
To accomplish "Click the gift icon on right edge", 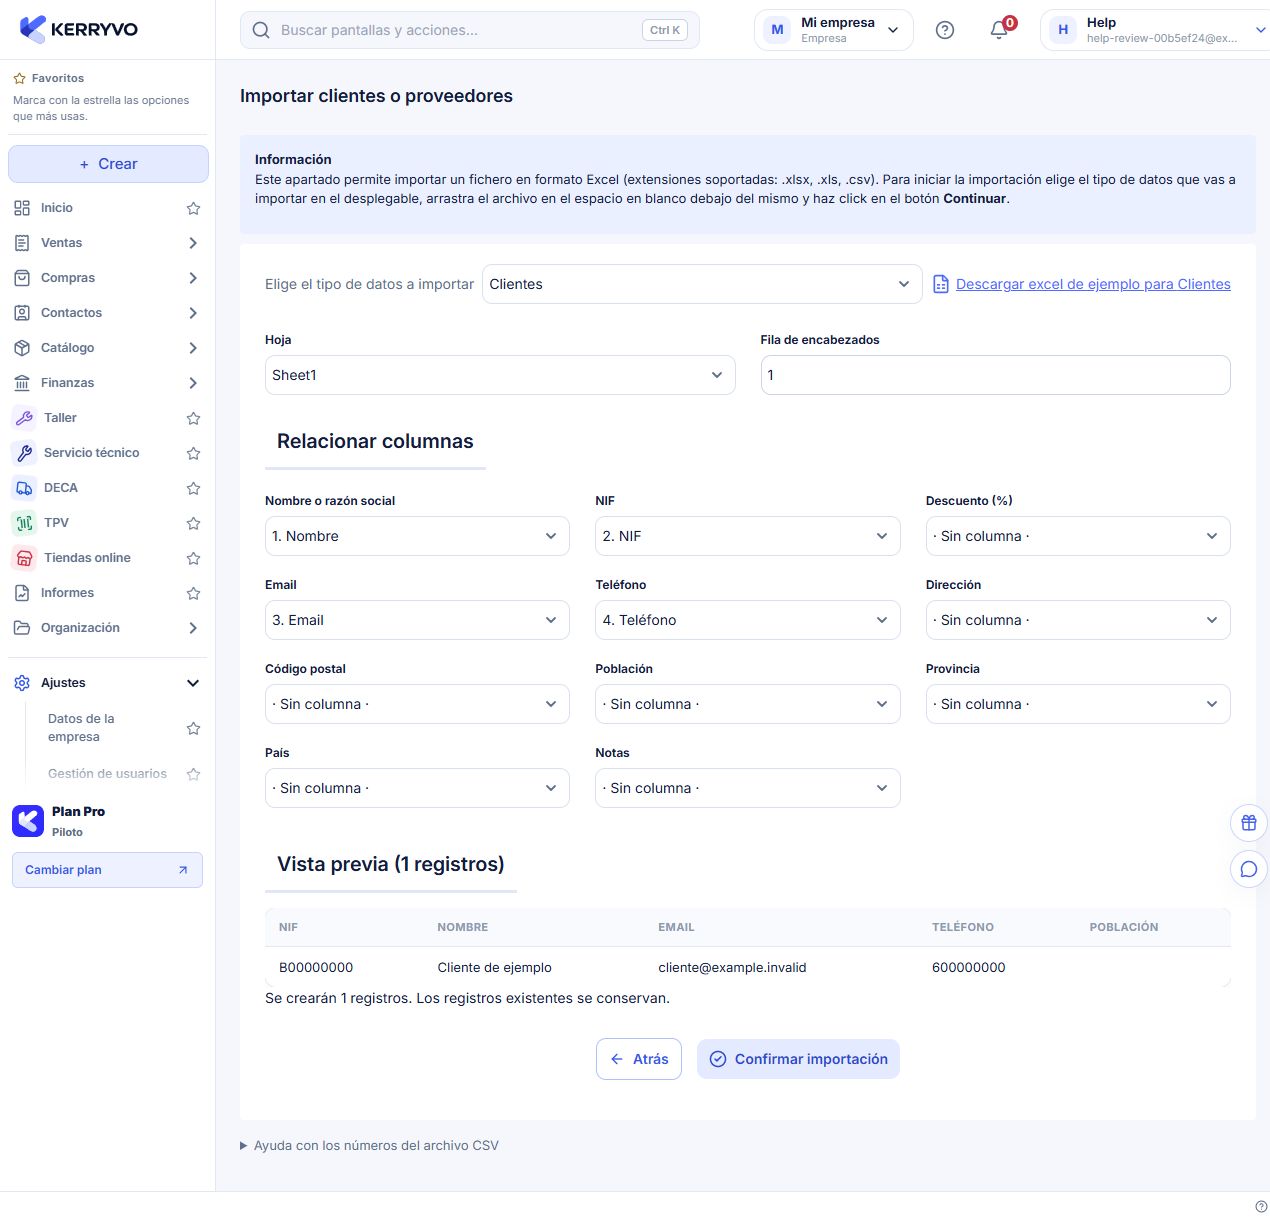I will 1248,823.
